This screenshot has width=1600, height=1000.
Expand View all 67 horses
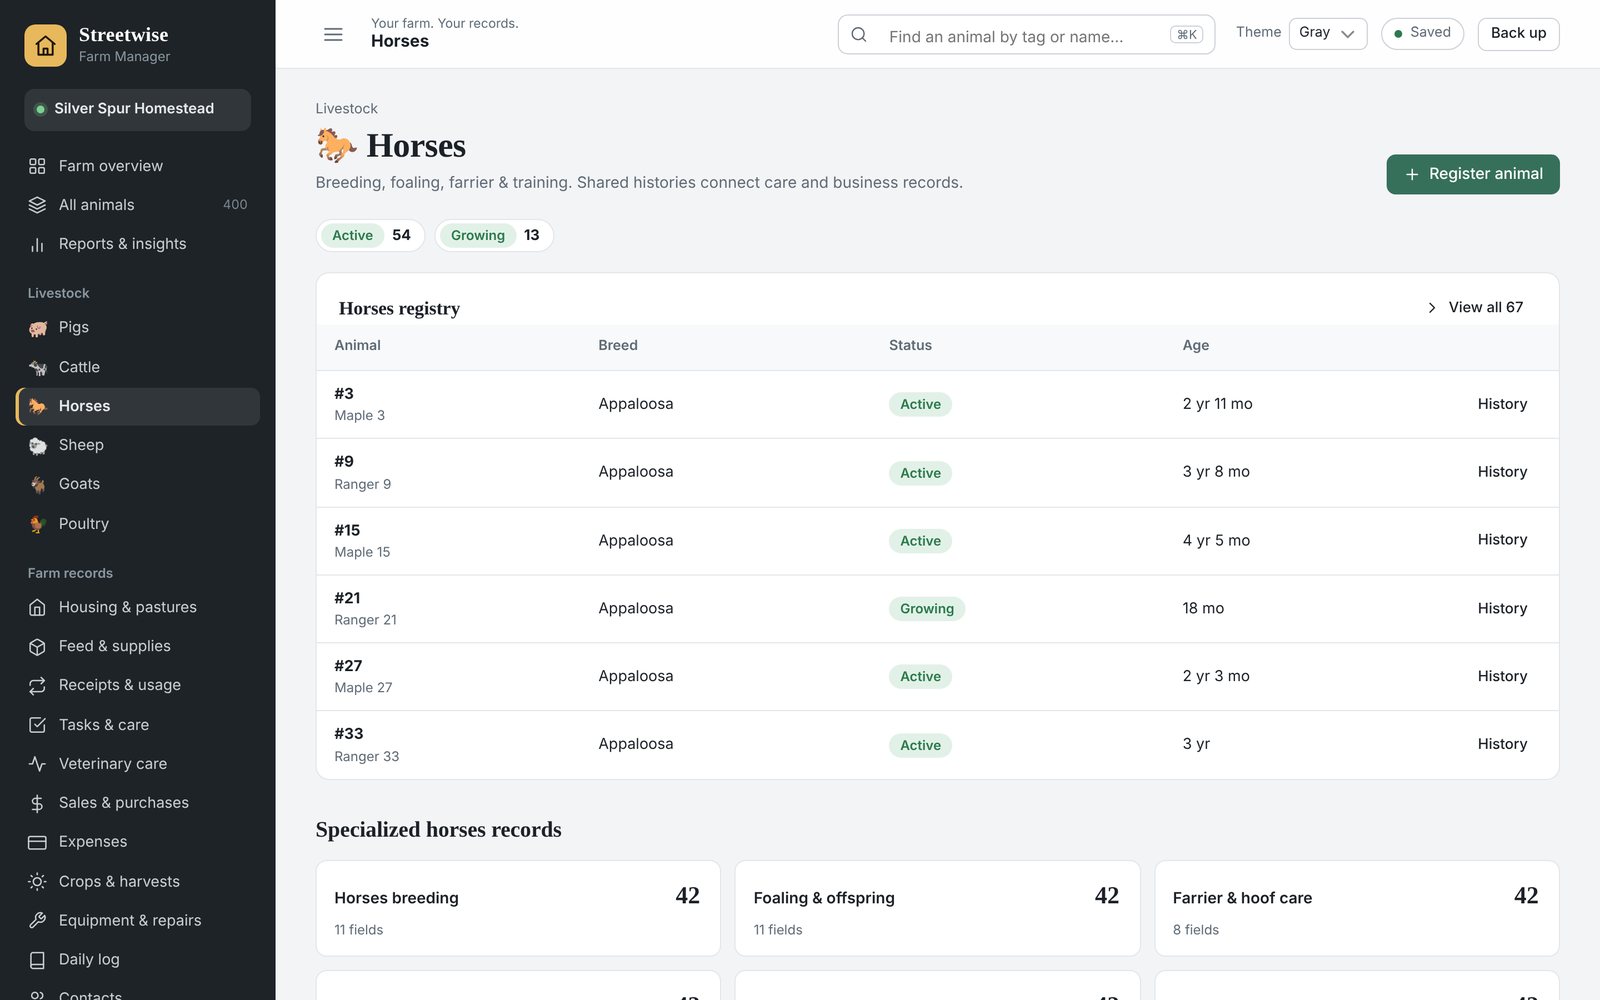point(1475,307)
